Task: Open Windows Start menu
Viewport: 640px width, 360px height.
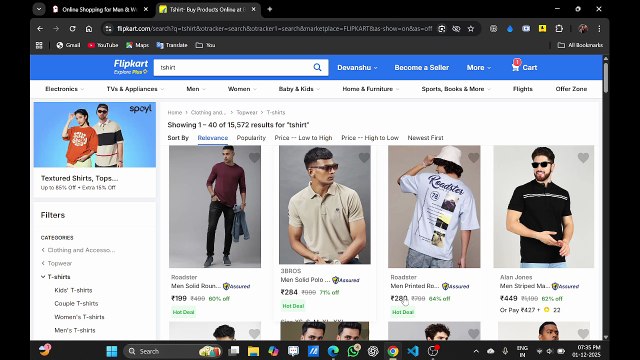Action: [111, 351]
